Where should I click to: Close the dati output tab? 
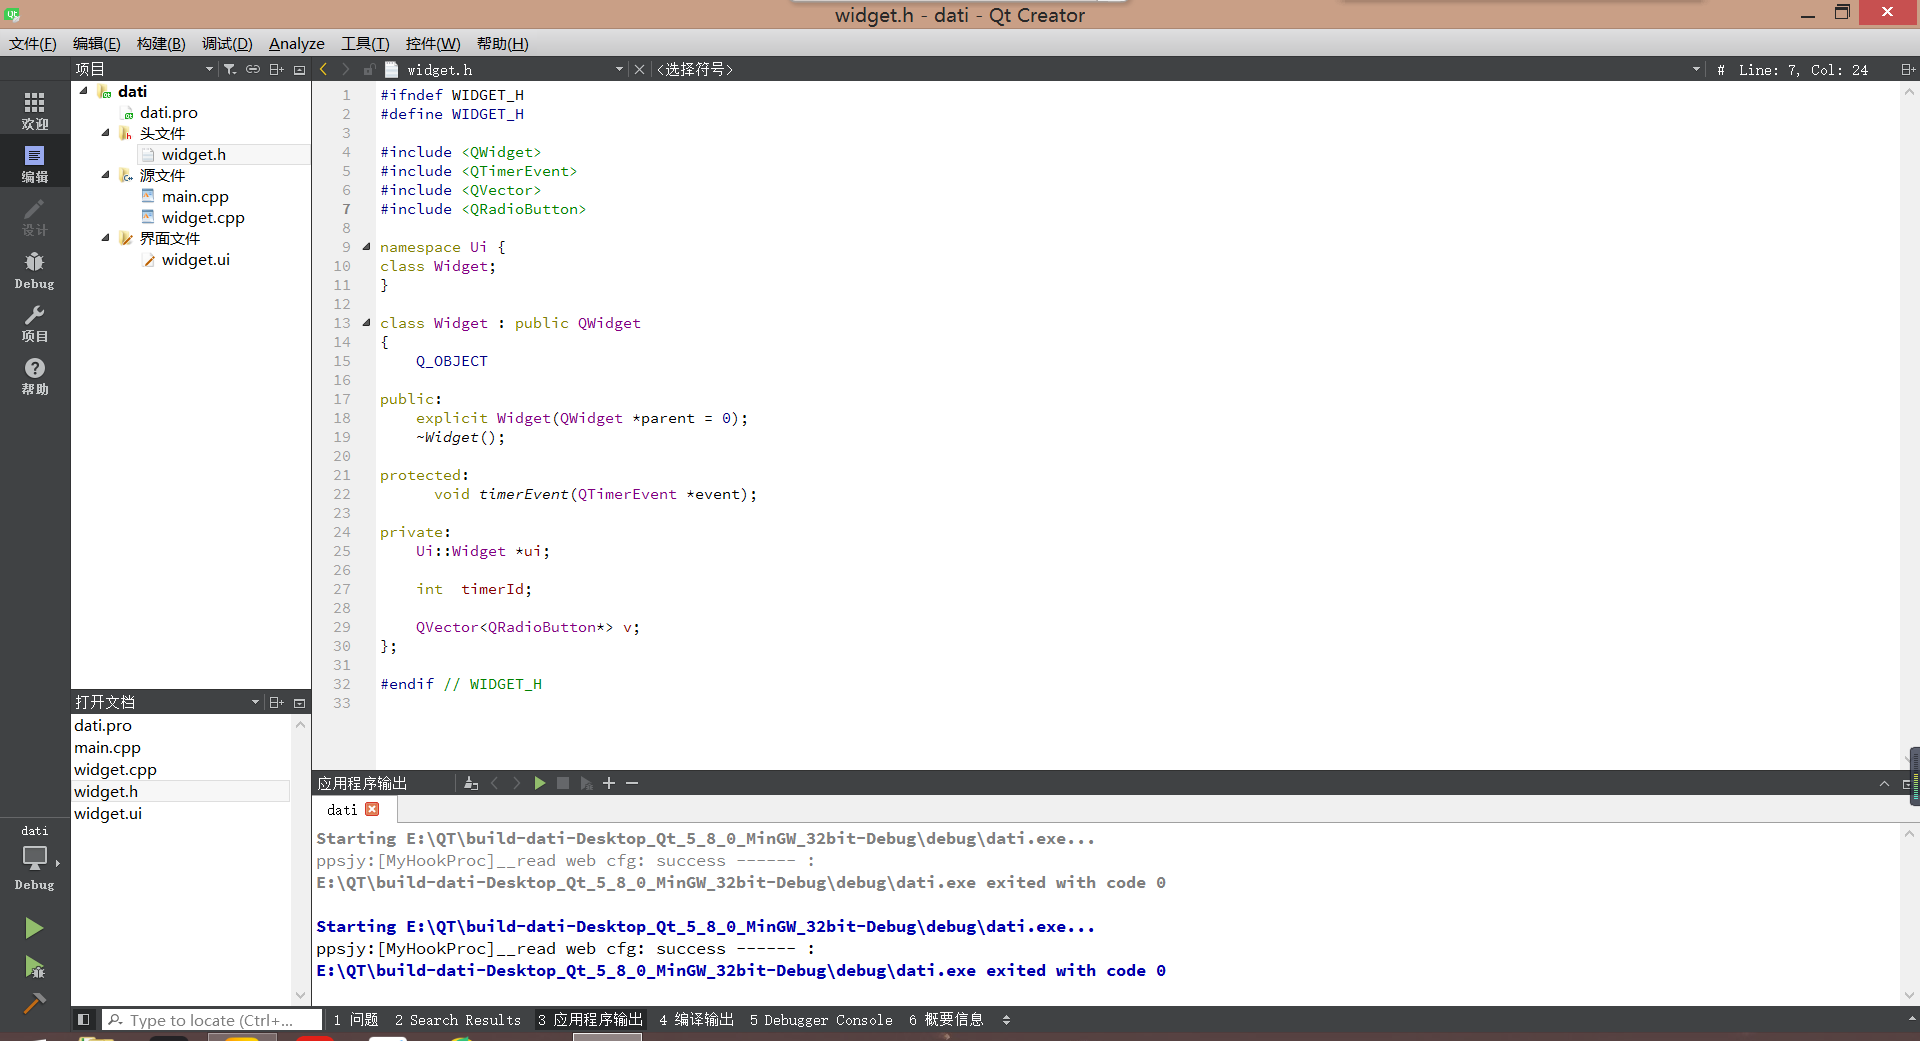coord(372,809)
